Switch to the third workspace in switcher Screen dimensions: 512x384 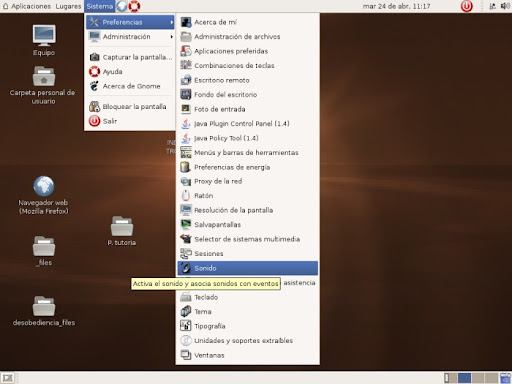(x=478, y=378)
